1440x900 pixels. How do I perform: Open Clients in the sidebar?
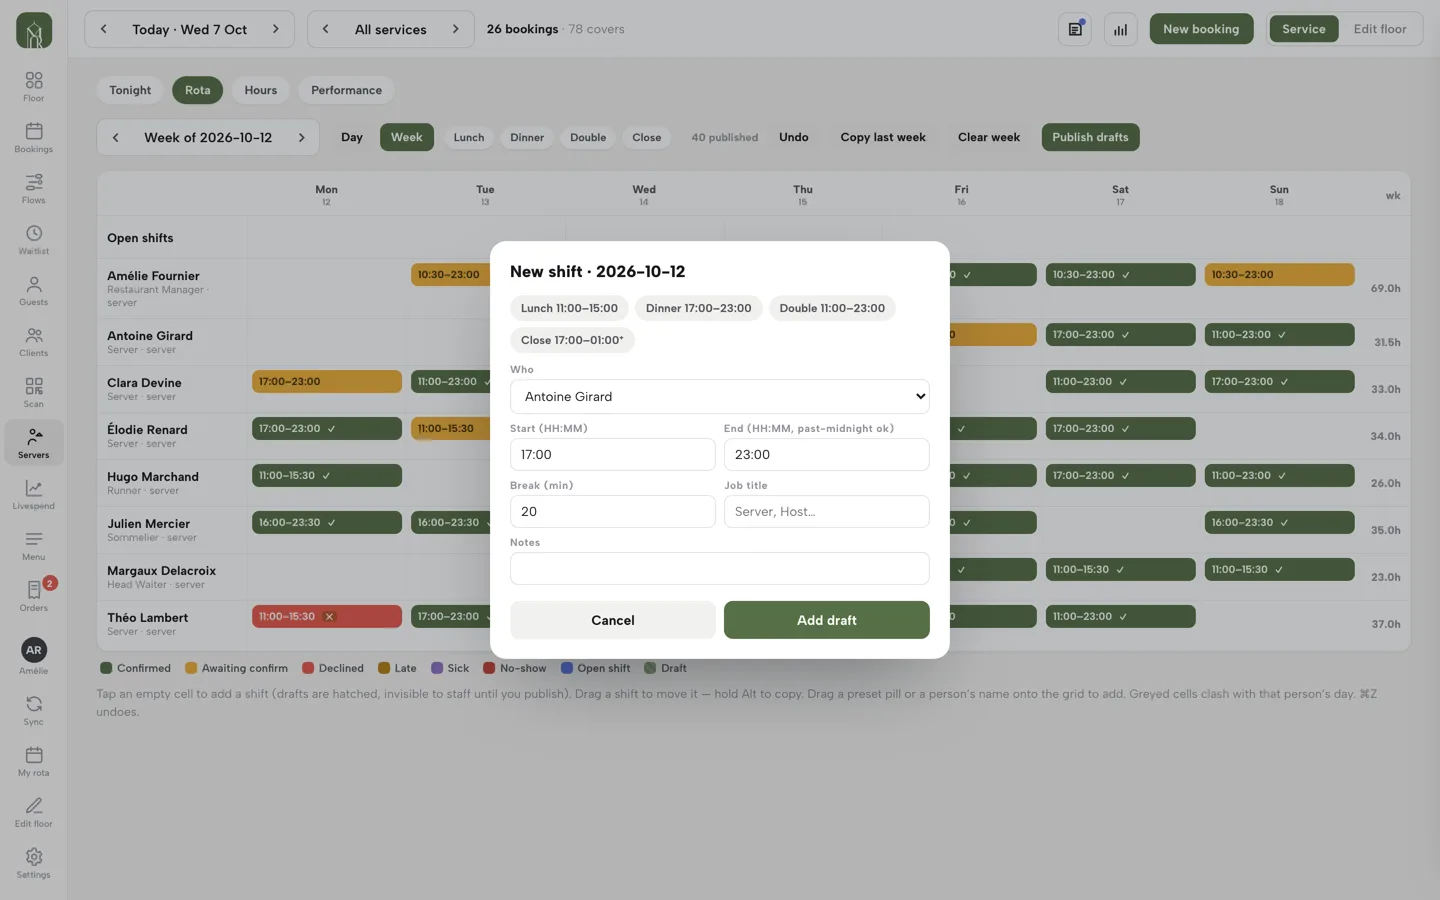click(34, 342)
